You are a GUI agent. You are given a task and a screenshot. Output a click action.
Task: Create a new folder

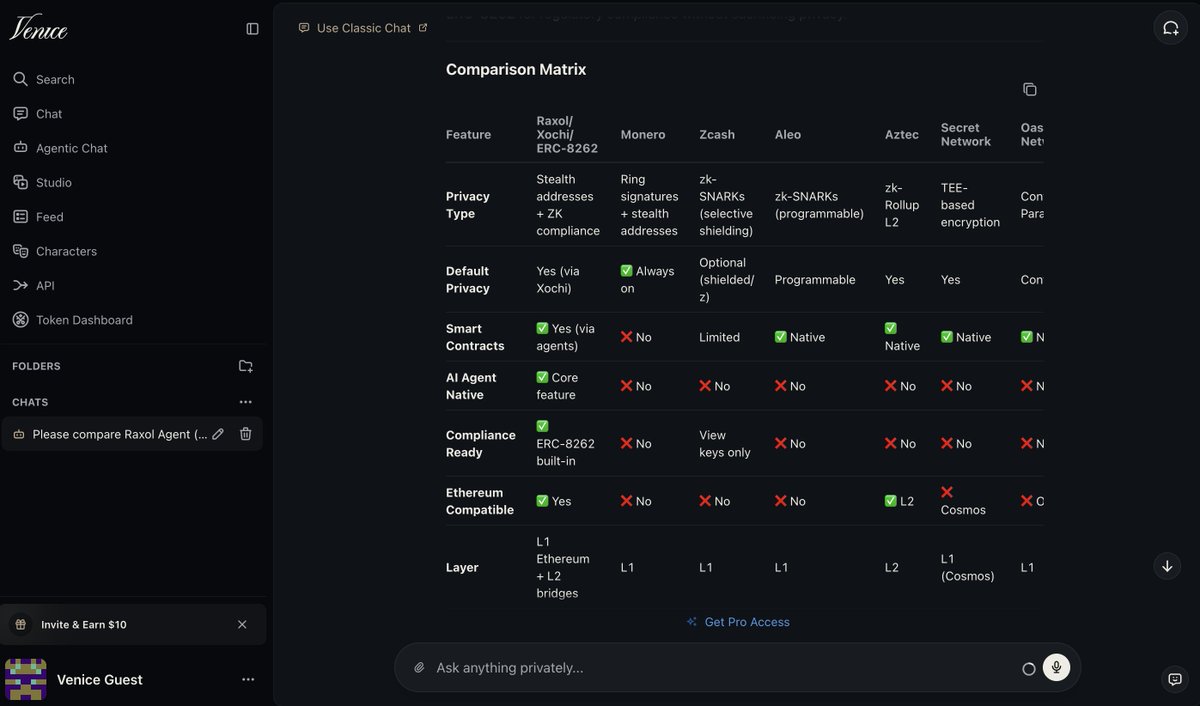[246, 366]
